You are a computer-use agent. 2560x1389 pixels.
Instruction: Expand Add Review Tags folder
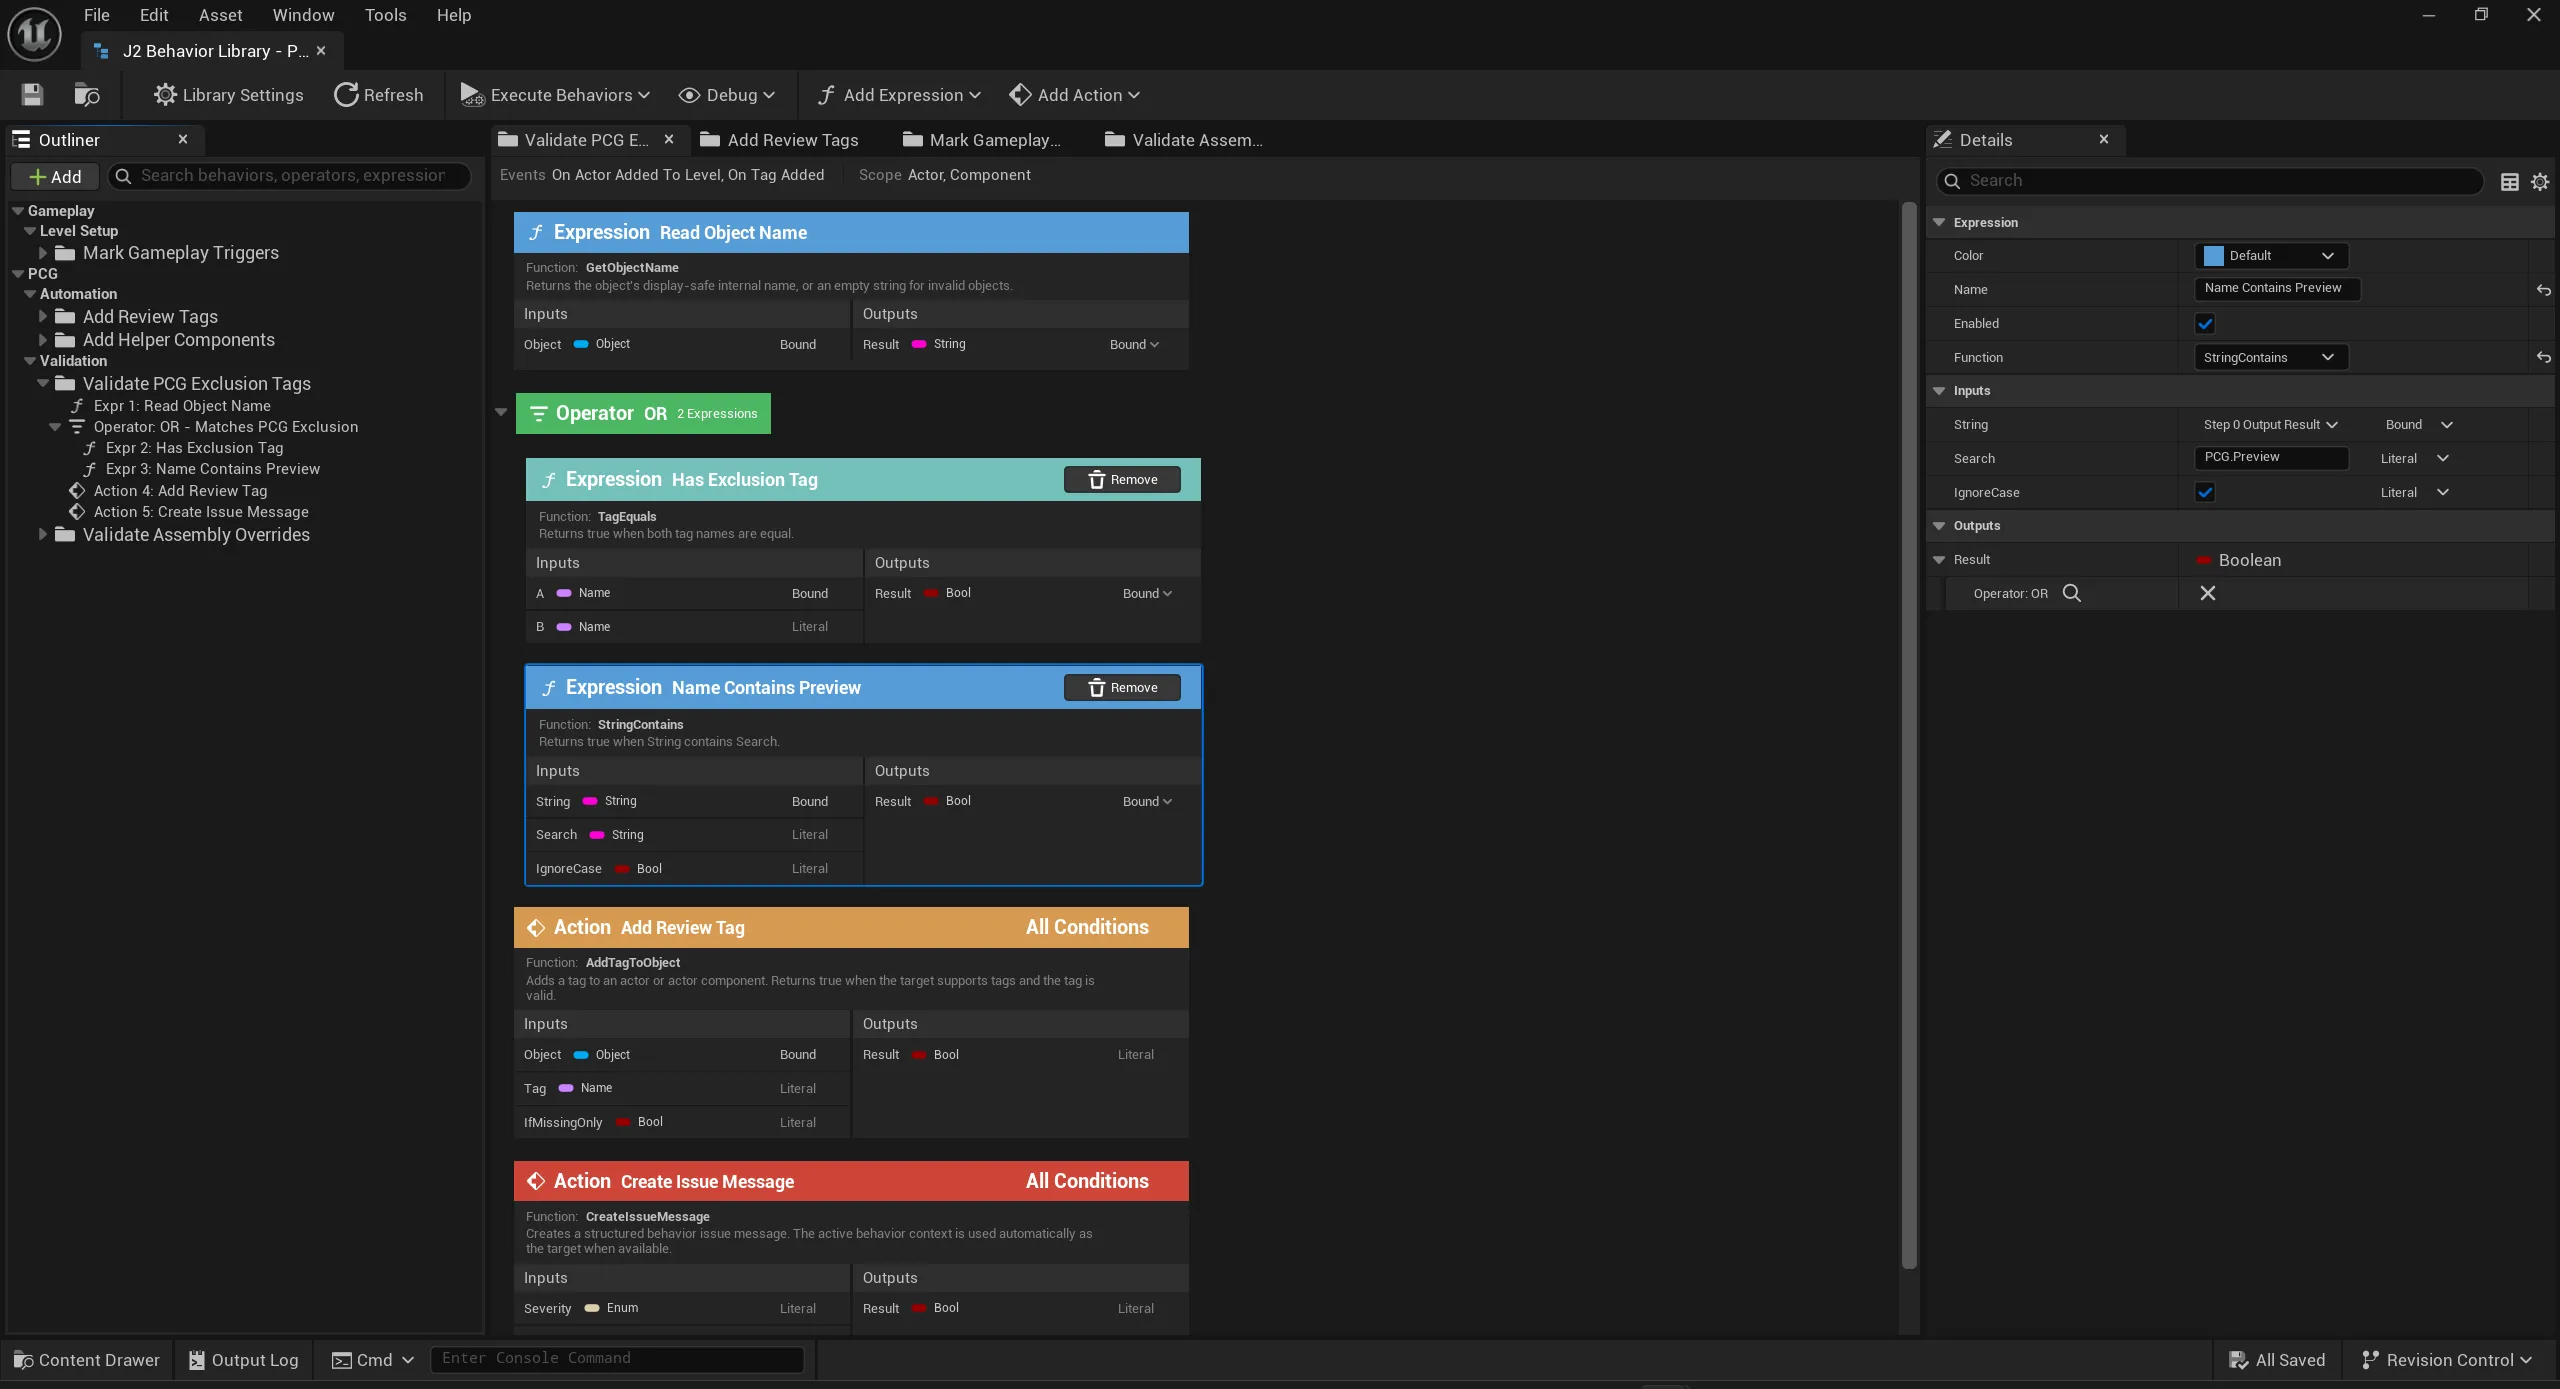coord(43,316)
